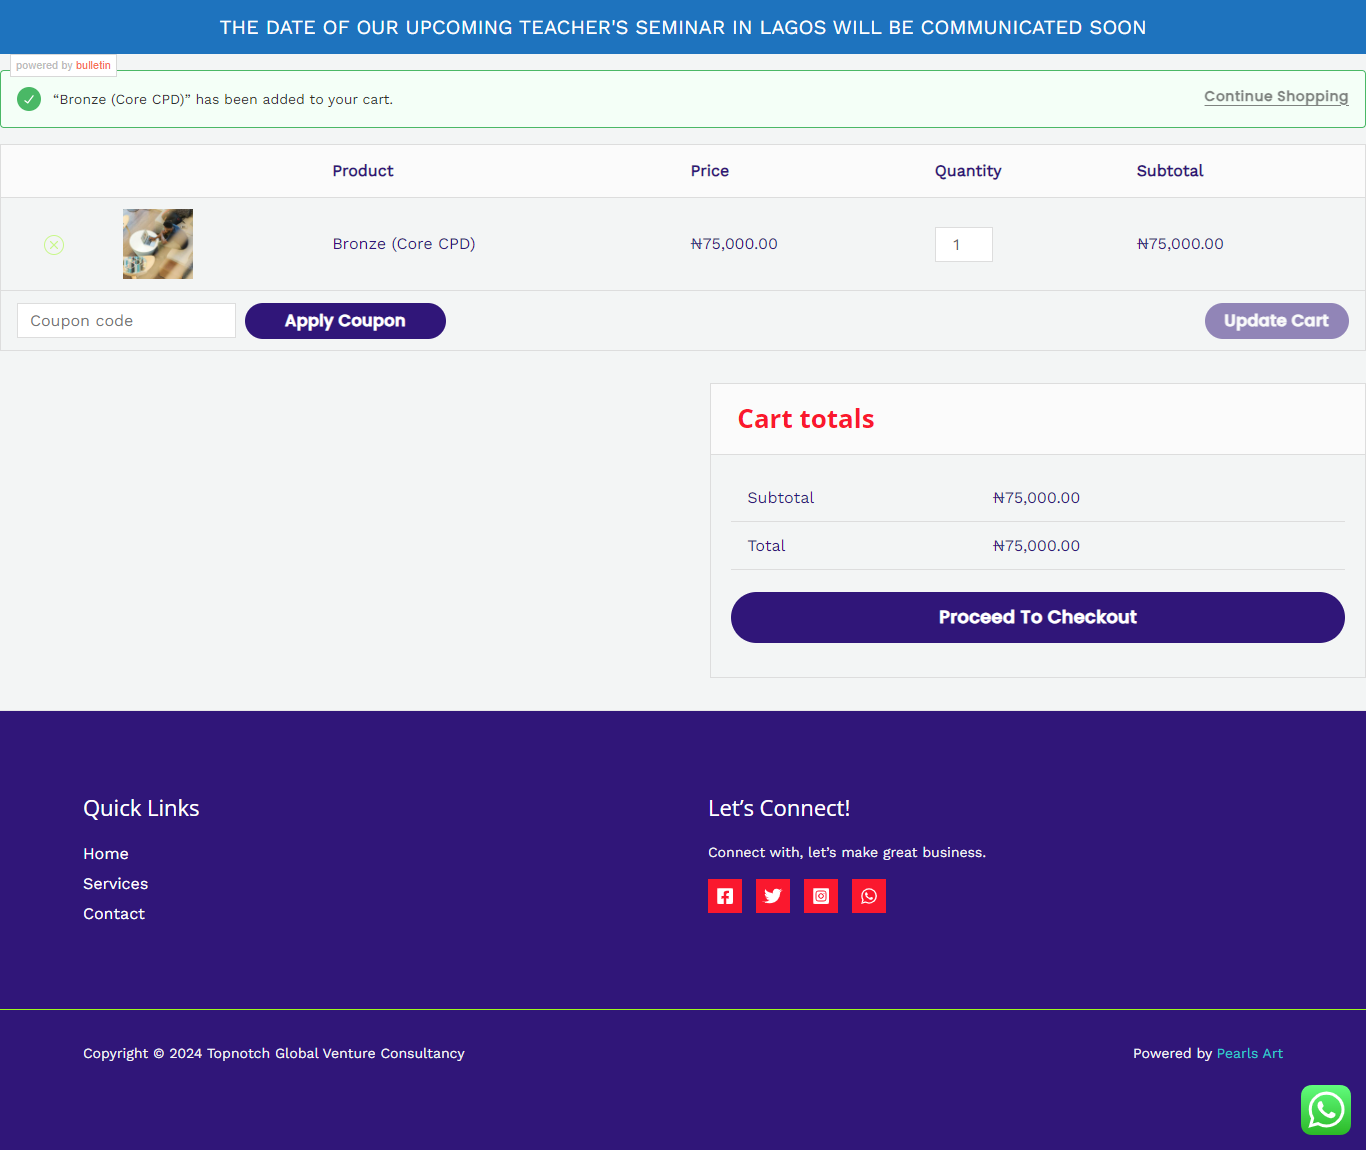Launch the floating green WhatsApp chat button
The width and height of the screenshot is (1366, 1150).
(x=1326, y=1110)
